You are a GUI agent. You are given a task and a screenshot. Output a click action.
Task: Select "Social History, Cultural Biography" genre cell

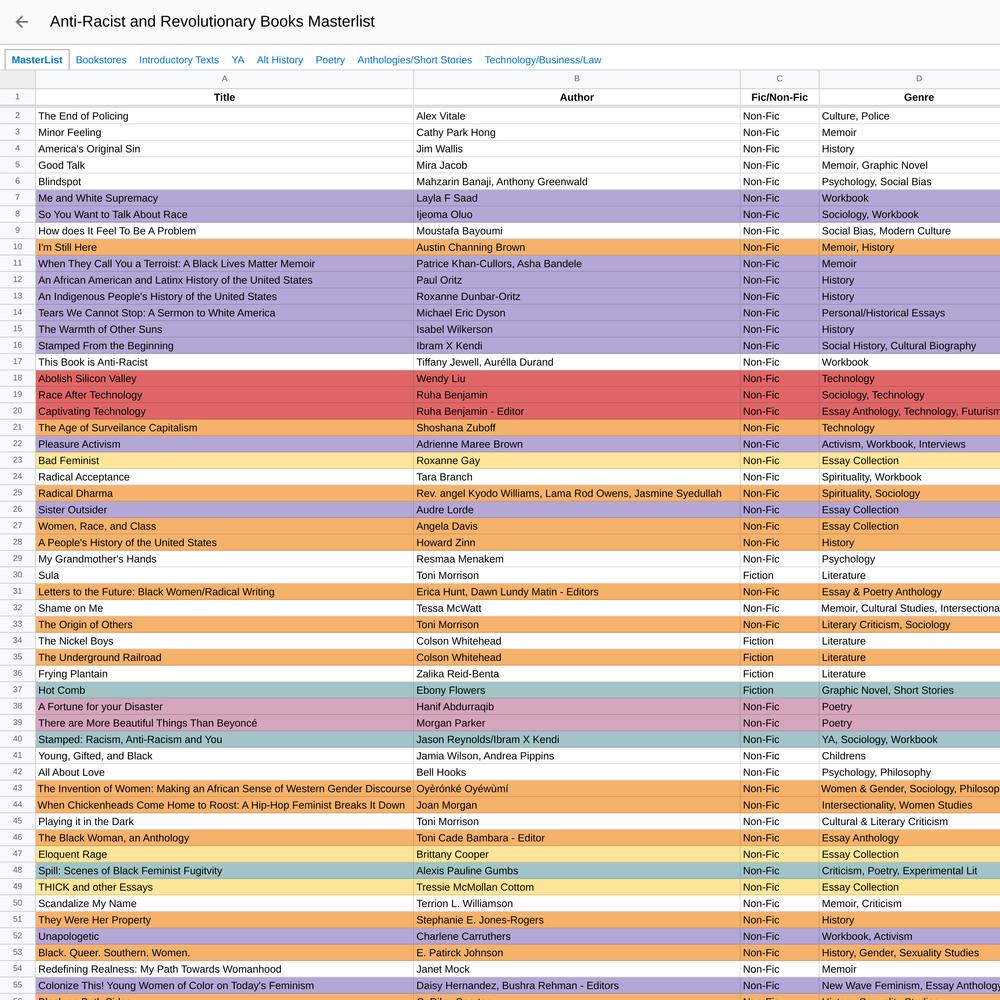point(909,346)
